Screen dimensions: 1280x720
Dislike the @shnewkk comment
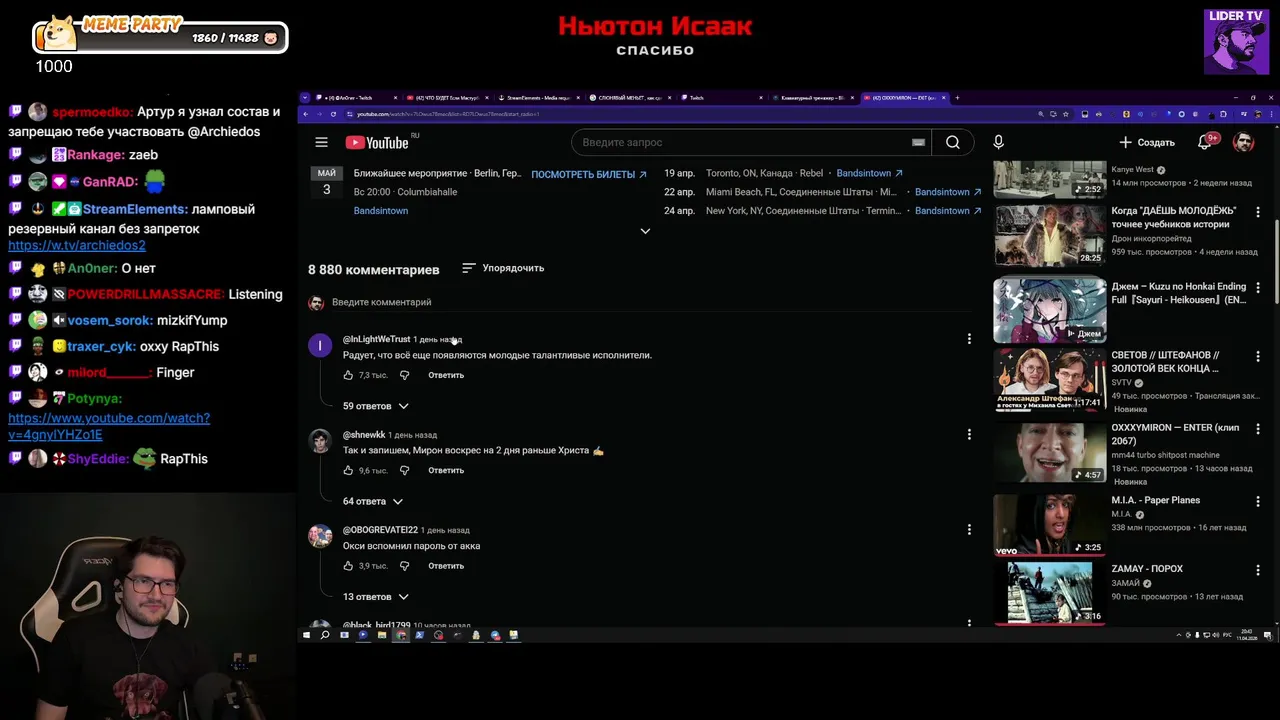[x=404, y=470]
